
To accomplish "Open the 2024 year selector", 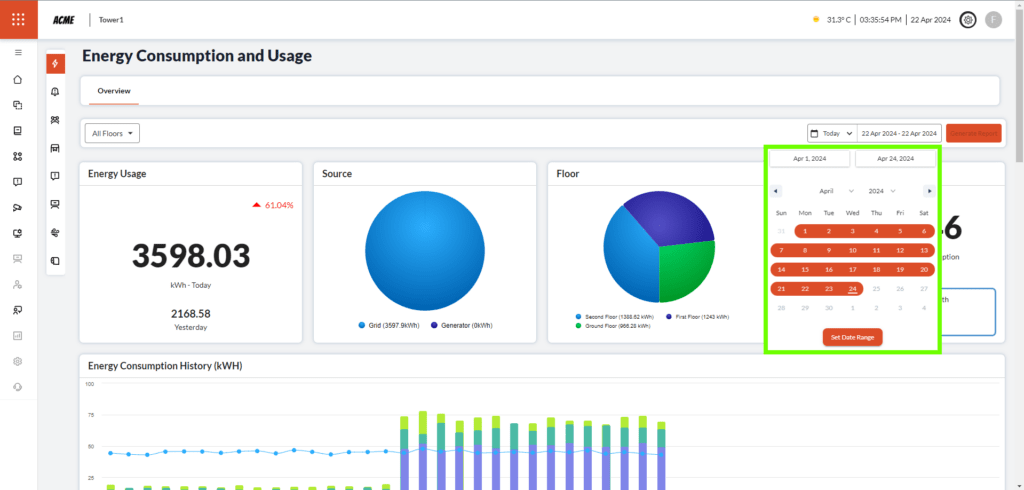I will pyautogui.click(x=881, y=190).
